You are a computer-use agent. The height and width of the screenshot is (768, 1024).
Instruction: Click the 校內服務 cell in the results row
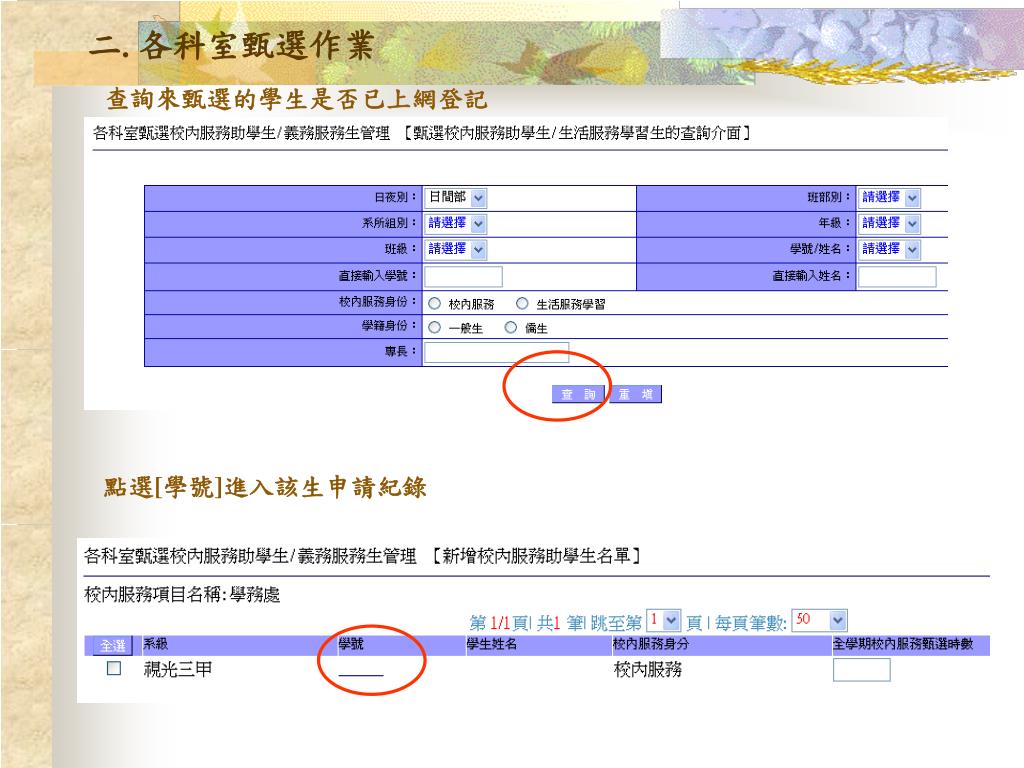point(648,669)
